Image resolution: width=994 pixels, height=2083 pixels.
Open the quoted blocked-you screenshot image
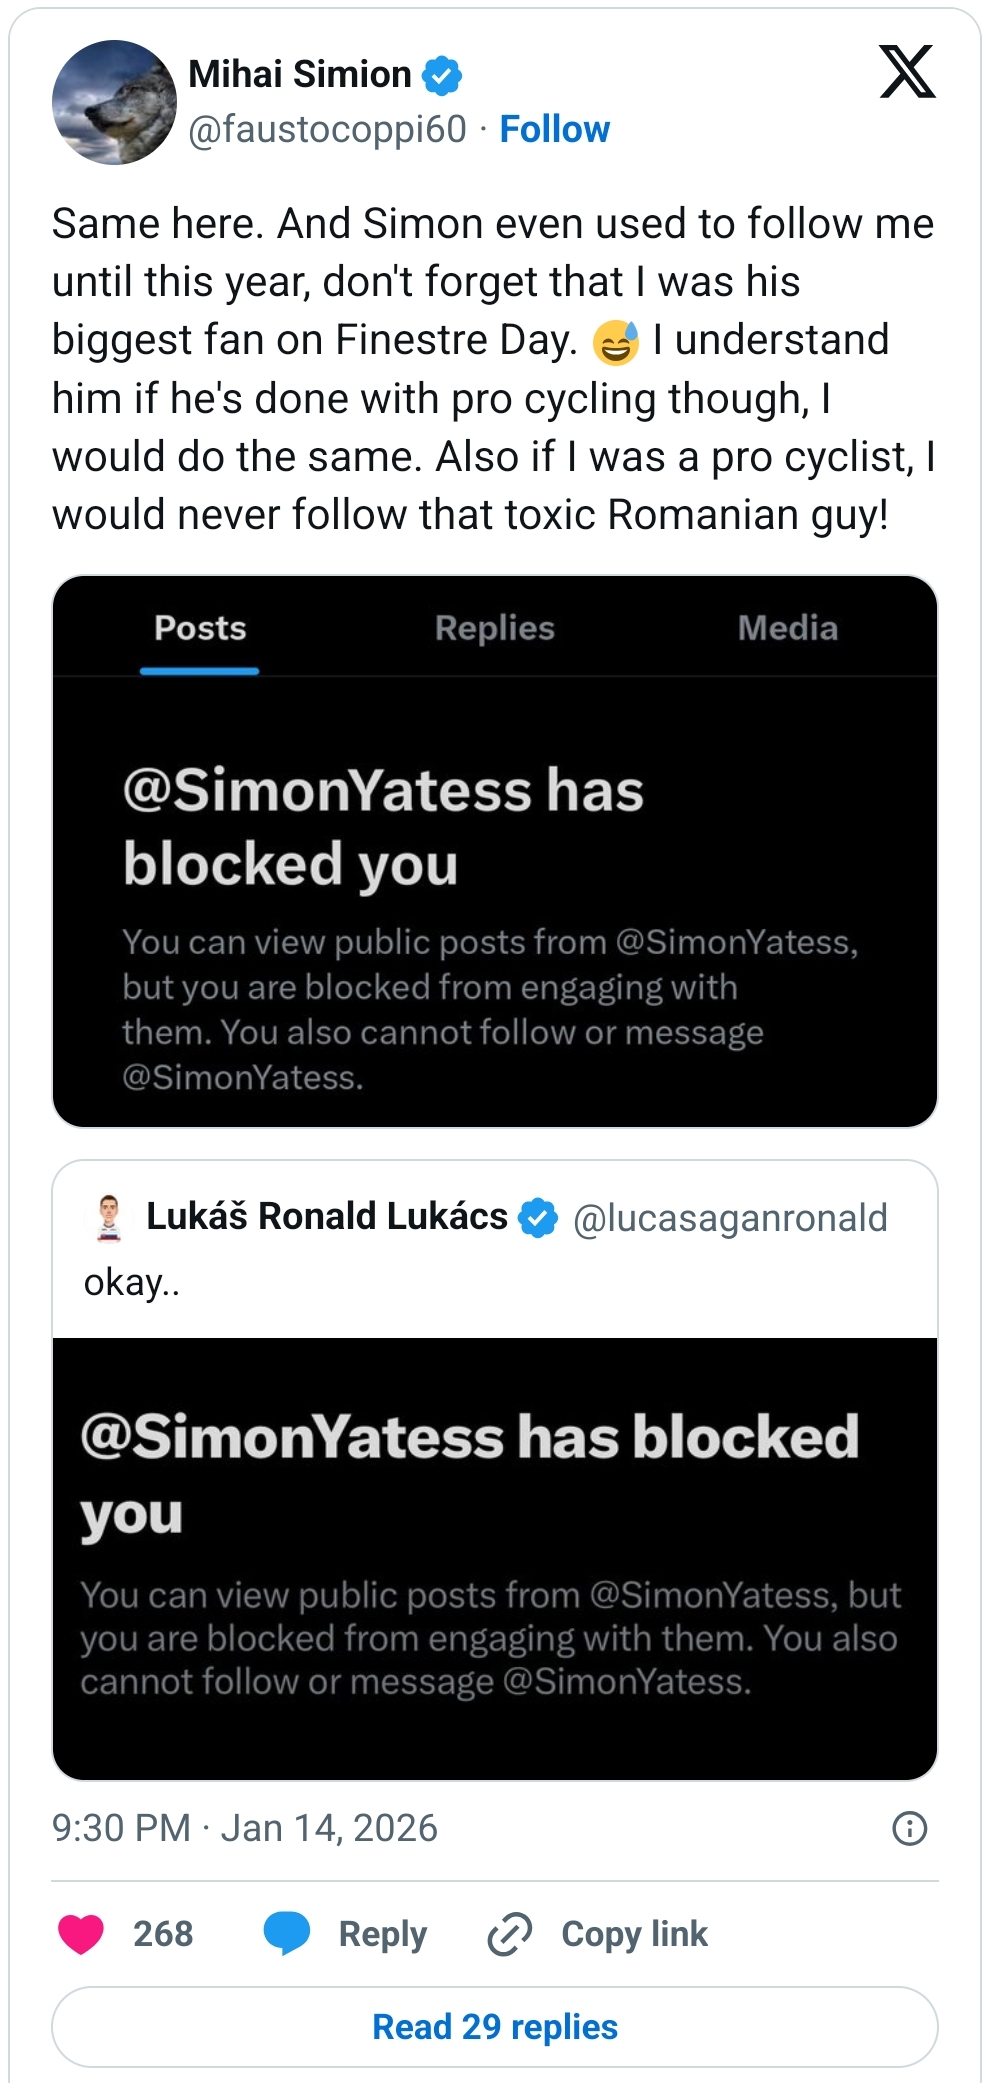[x=495, y=1557]
